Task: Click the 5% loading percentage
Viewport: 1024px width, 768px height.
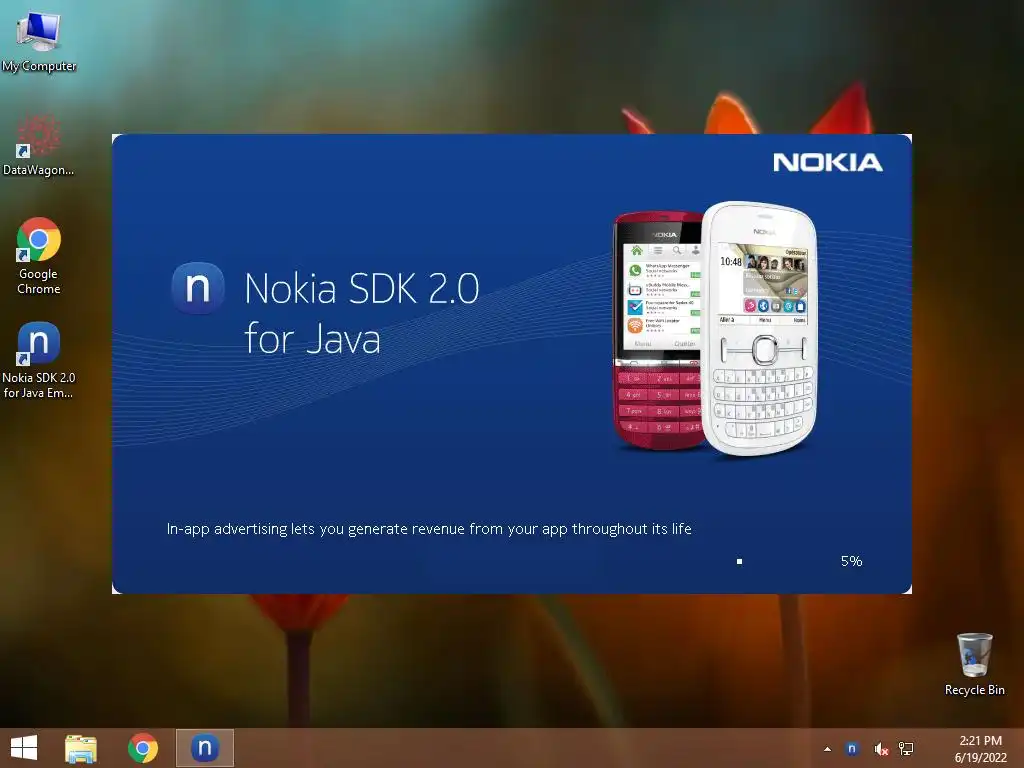Action: [x=852, y=561]
